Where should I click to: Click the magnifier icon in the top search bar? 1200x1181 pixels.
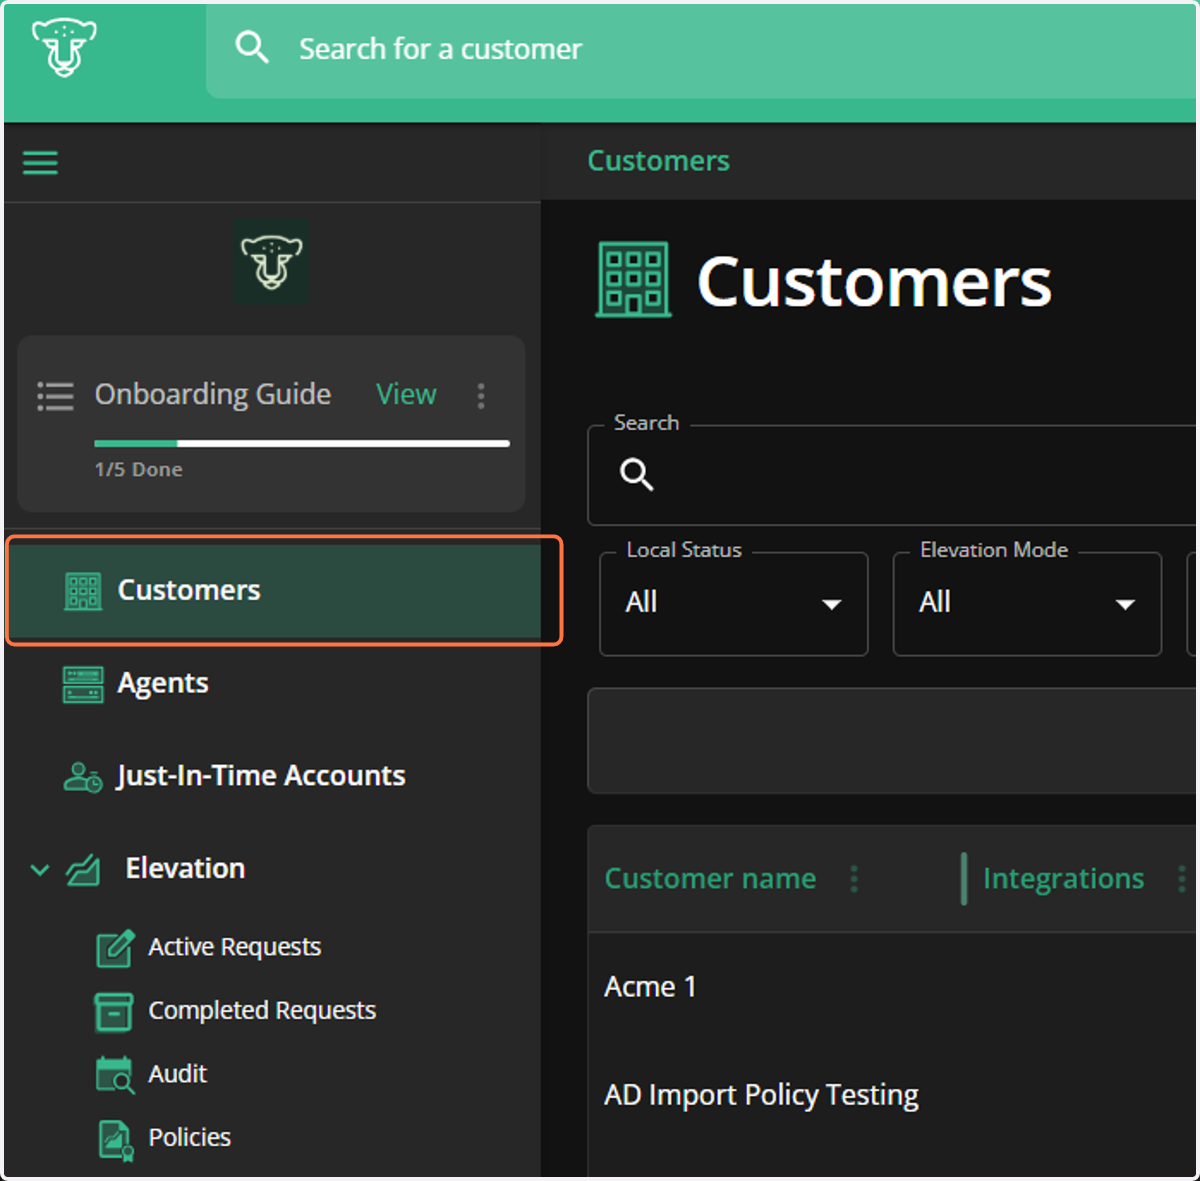(251, 47)
